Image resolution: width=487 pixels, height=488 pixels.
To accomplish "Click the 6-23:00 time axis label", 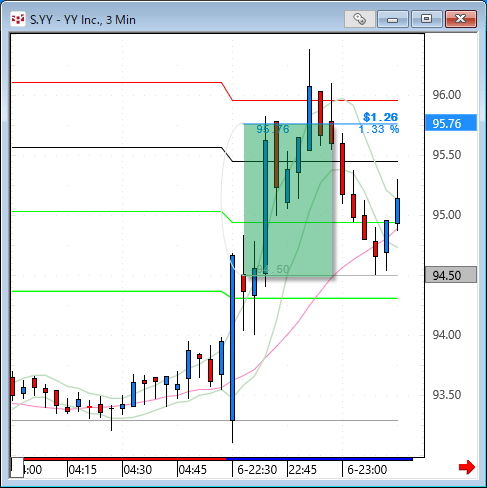I will 367,470.
